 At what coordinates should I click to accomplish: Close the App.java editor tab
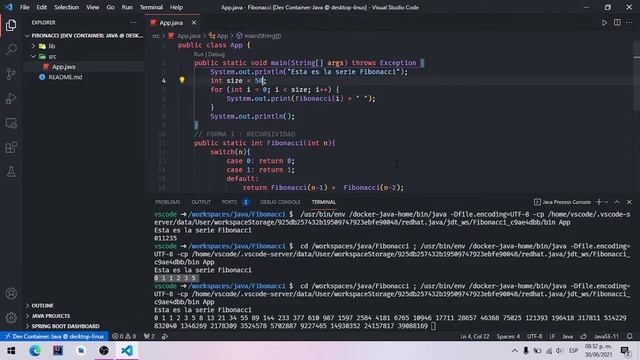[x=194, y=23]
